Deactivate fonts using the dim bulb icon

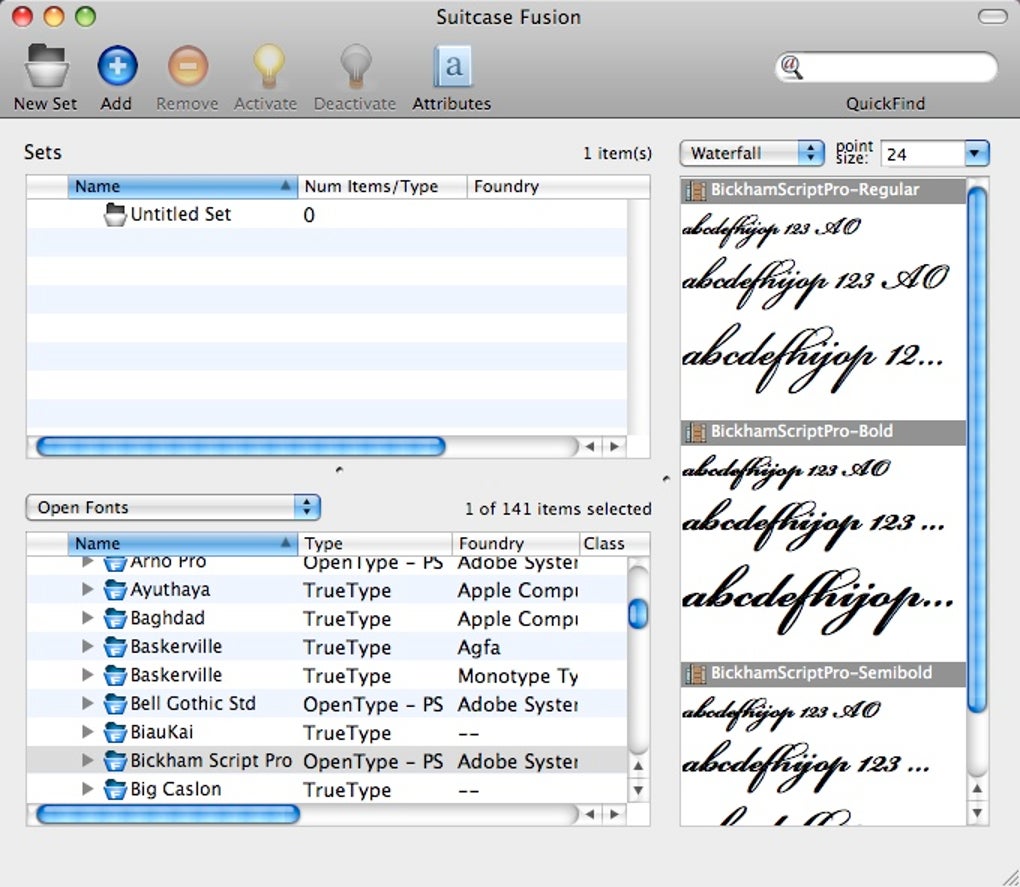[x=354, y=66]
